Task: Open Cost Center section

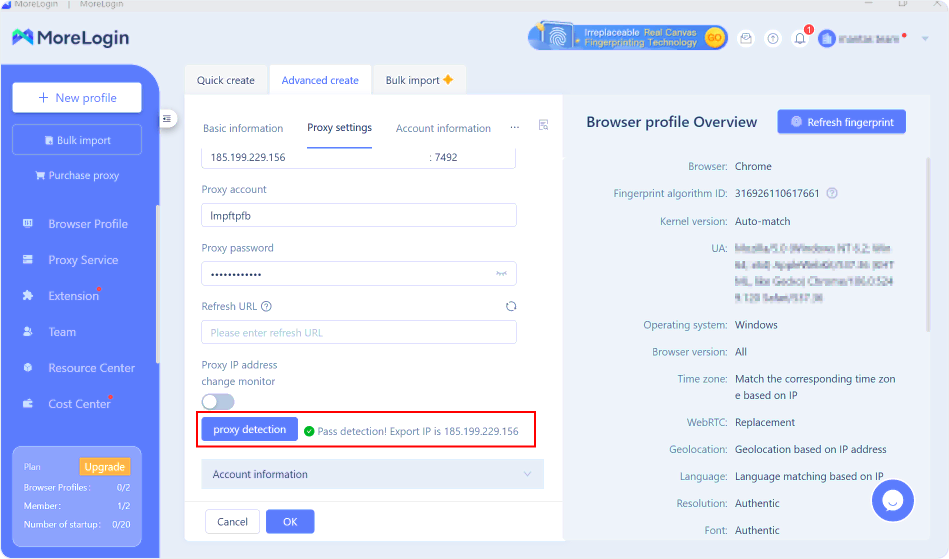Action: 79,404
